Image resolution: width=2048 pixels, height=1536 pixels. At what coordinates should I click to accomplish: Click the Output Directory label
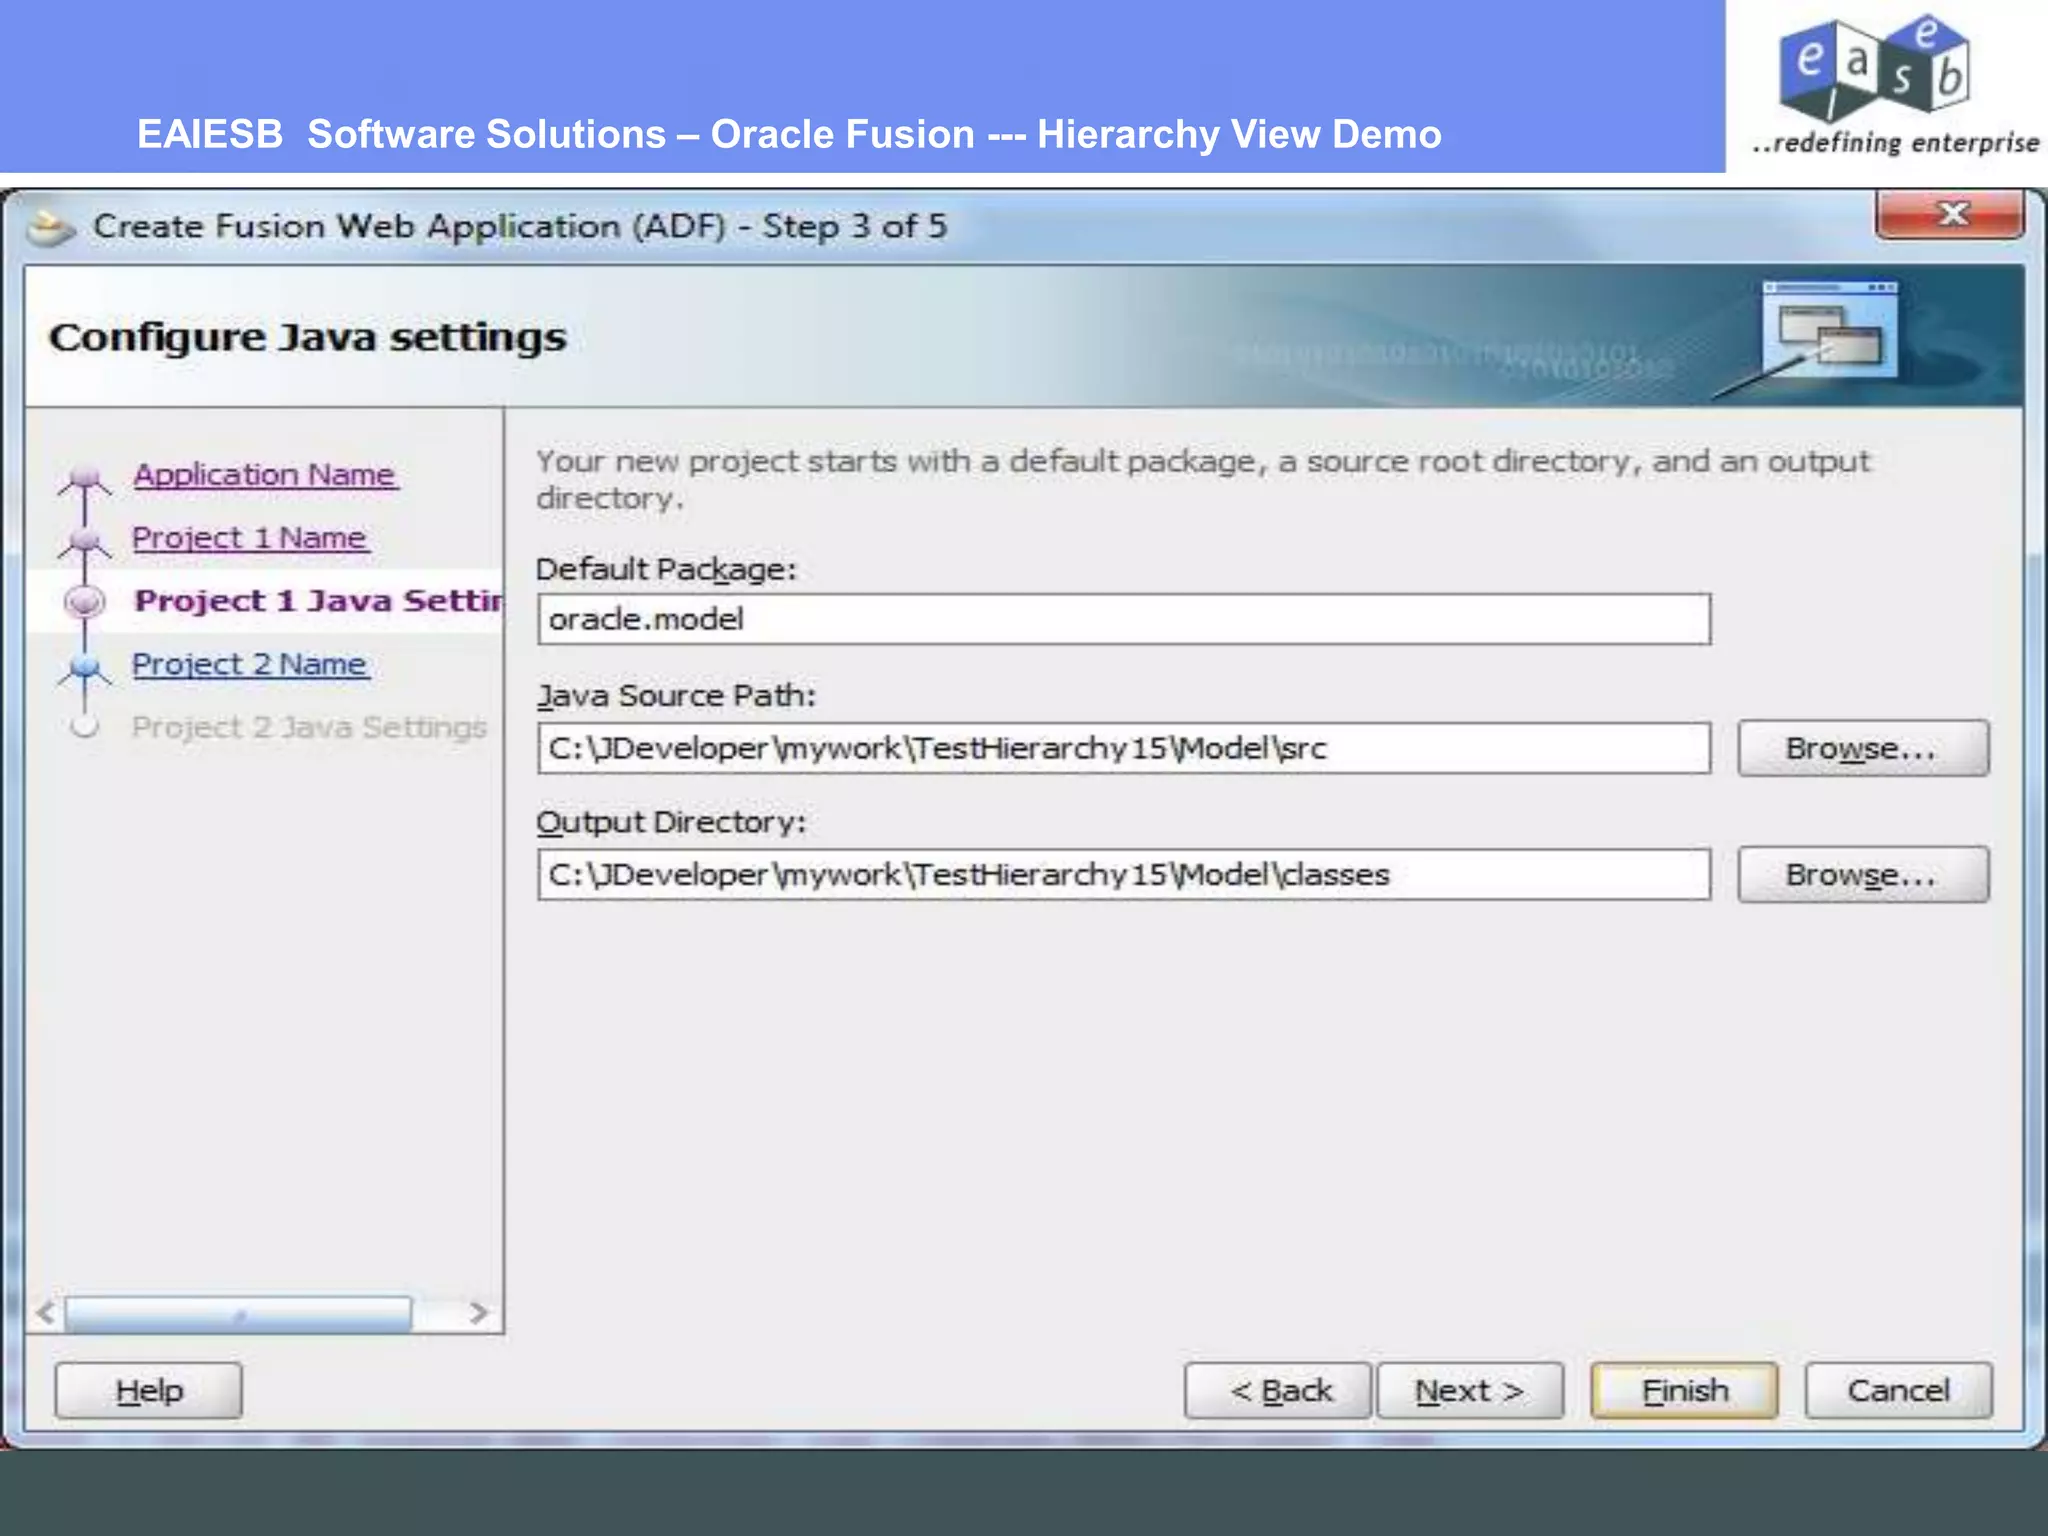point(671,822)
